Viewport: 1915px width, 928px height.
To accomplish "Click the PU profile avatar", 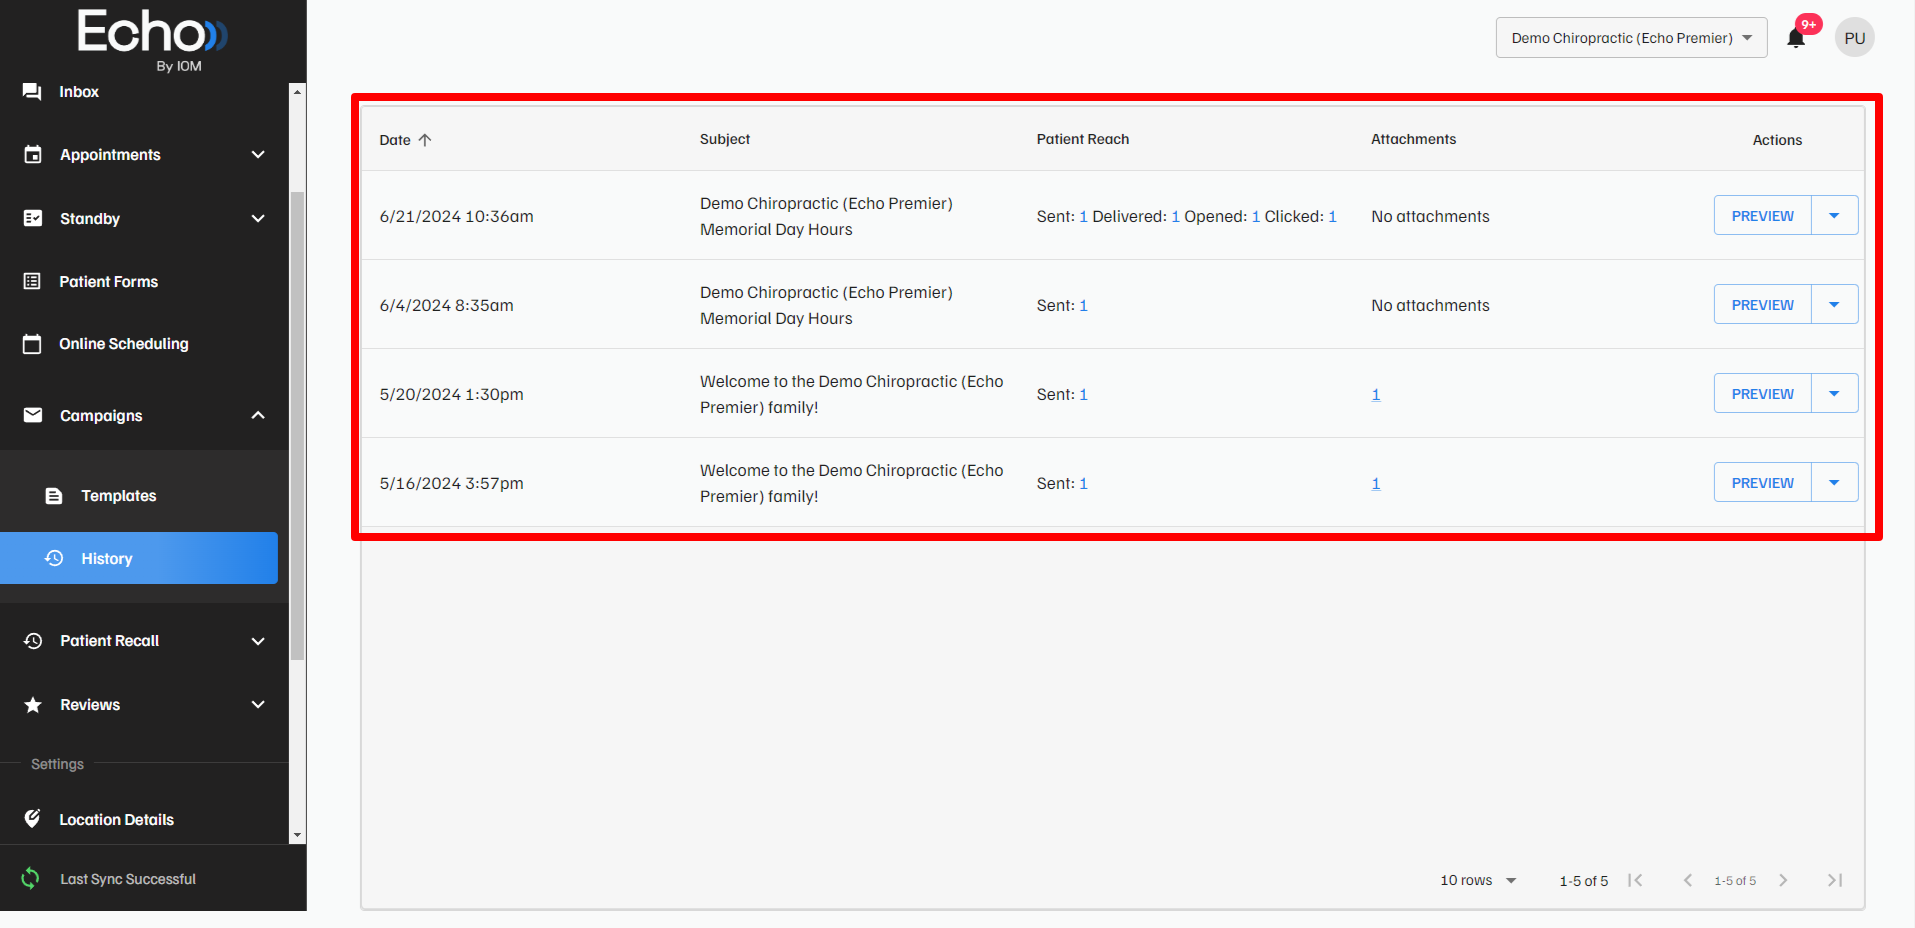I will tap(1854, 37).
